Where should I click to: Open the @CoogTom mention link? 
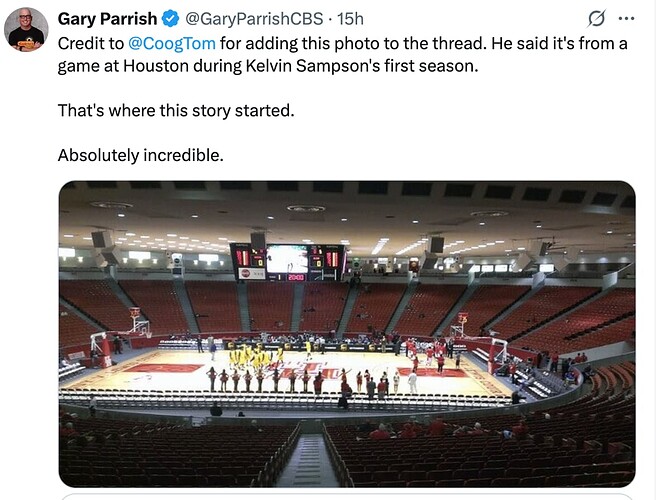[167, 43]
